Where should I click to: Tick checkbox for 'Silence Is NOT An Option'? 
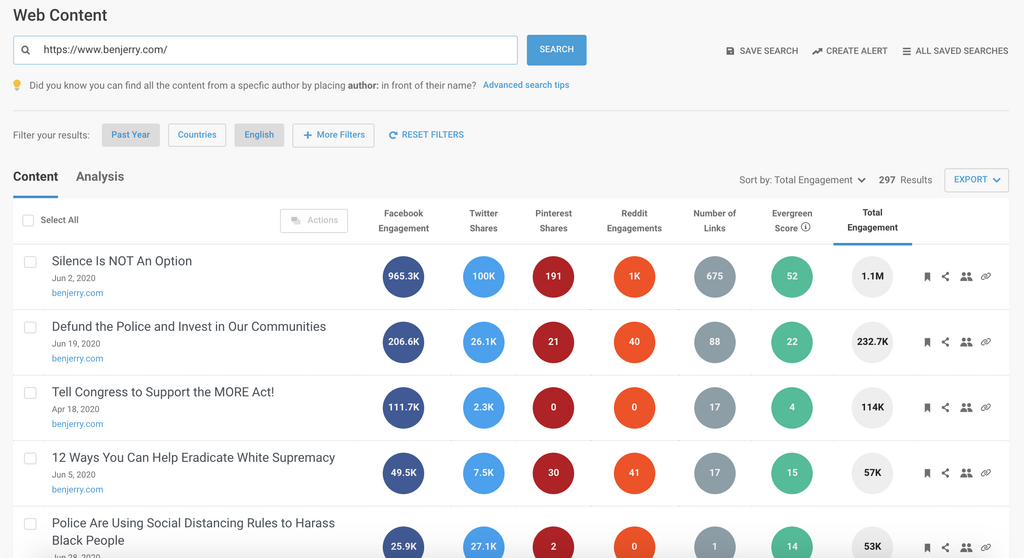pos(30,262)
